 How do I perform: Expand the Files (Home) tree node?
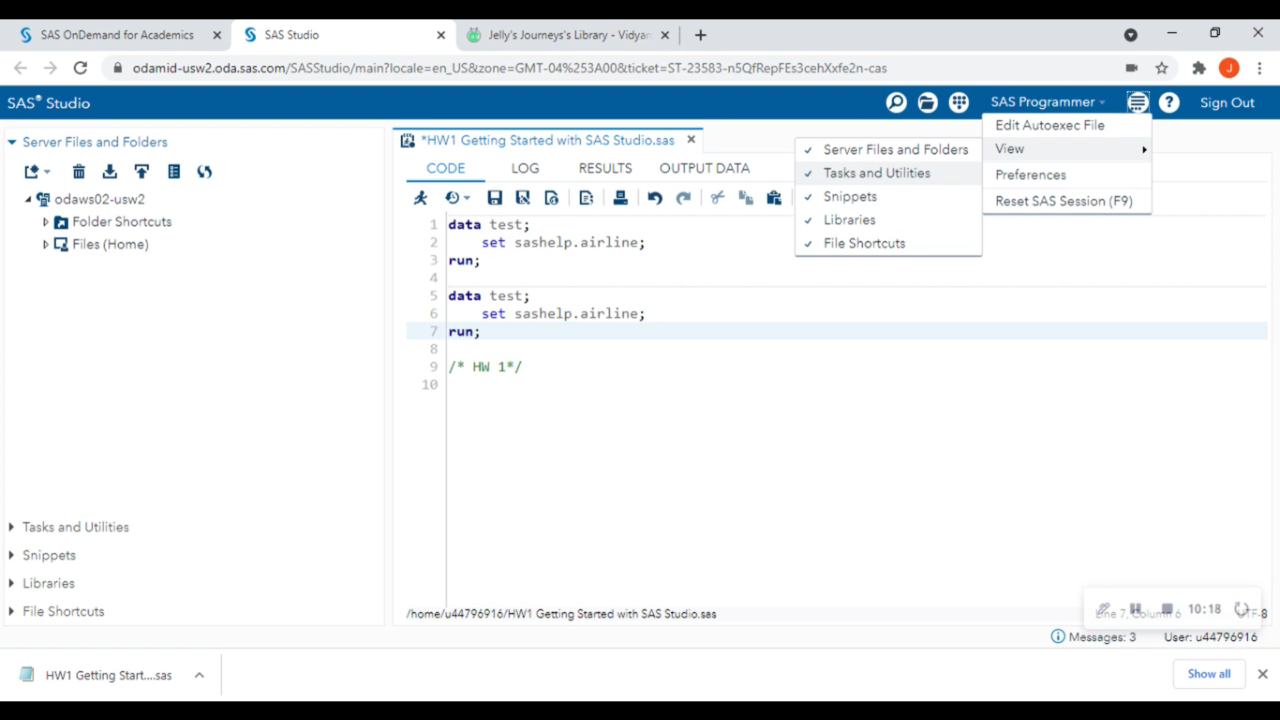[45, 244]
